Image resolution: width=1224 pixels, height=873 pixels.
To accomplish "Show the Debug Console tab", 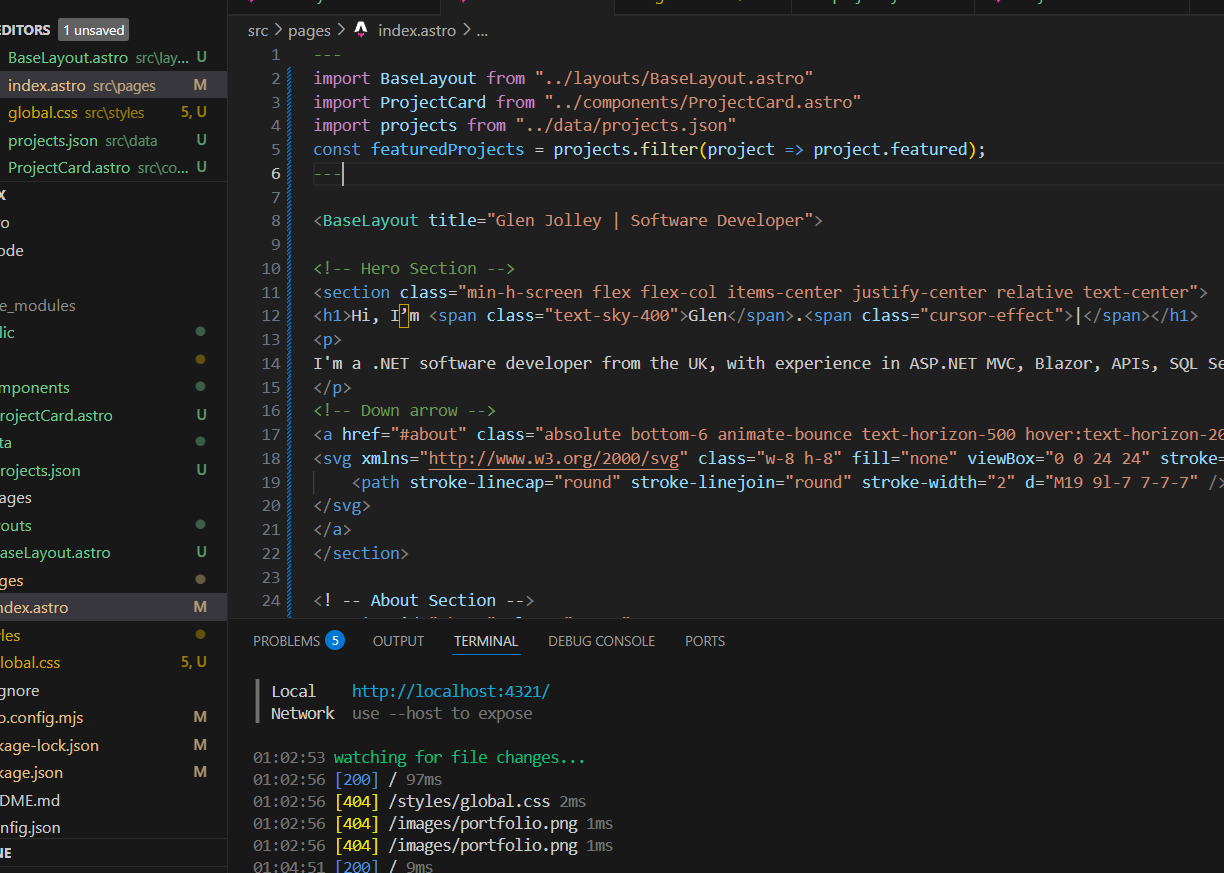I will tap(601, 641).
